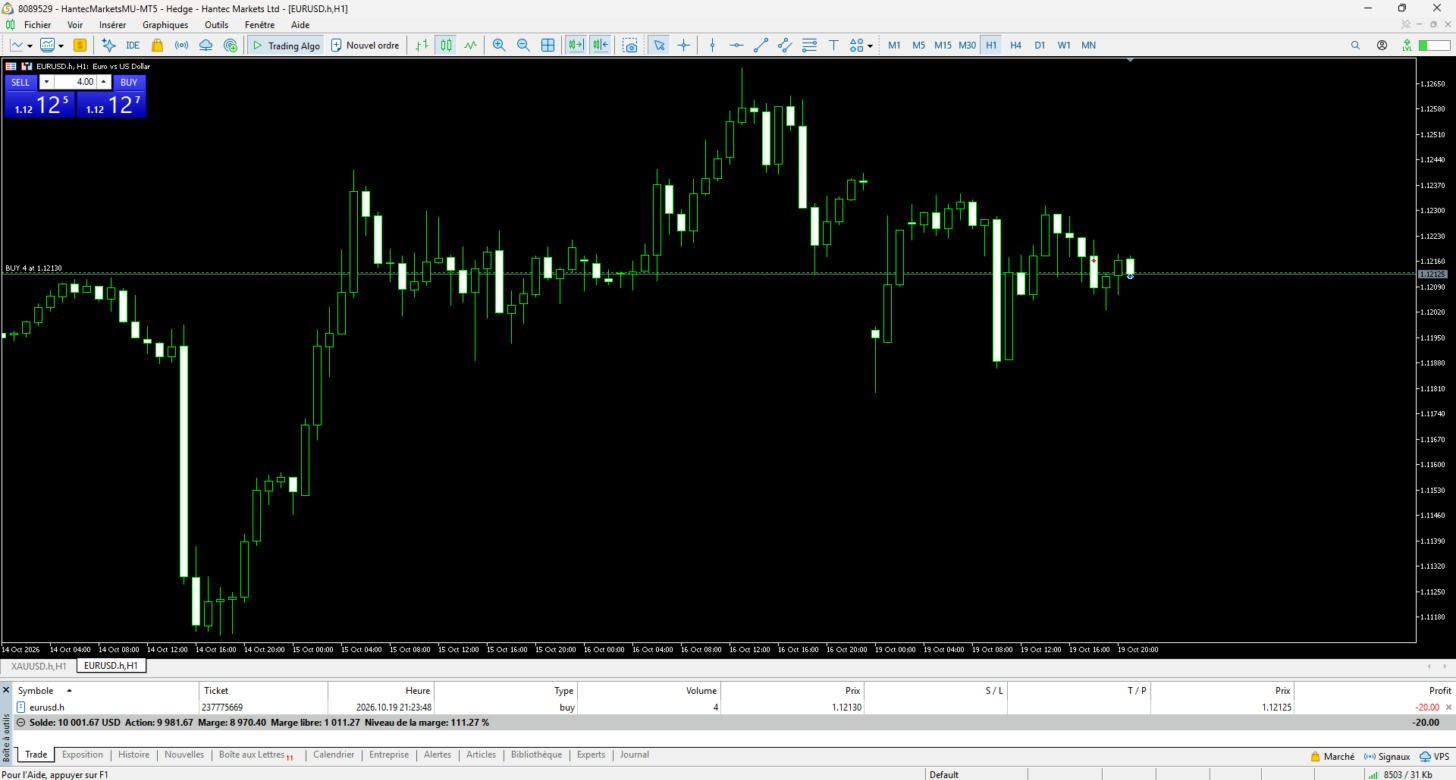The height and width of the screenshot is (780, 1456).
Task: Draw a trendline on chart
Action: [760, 45]
